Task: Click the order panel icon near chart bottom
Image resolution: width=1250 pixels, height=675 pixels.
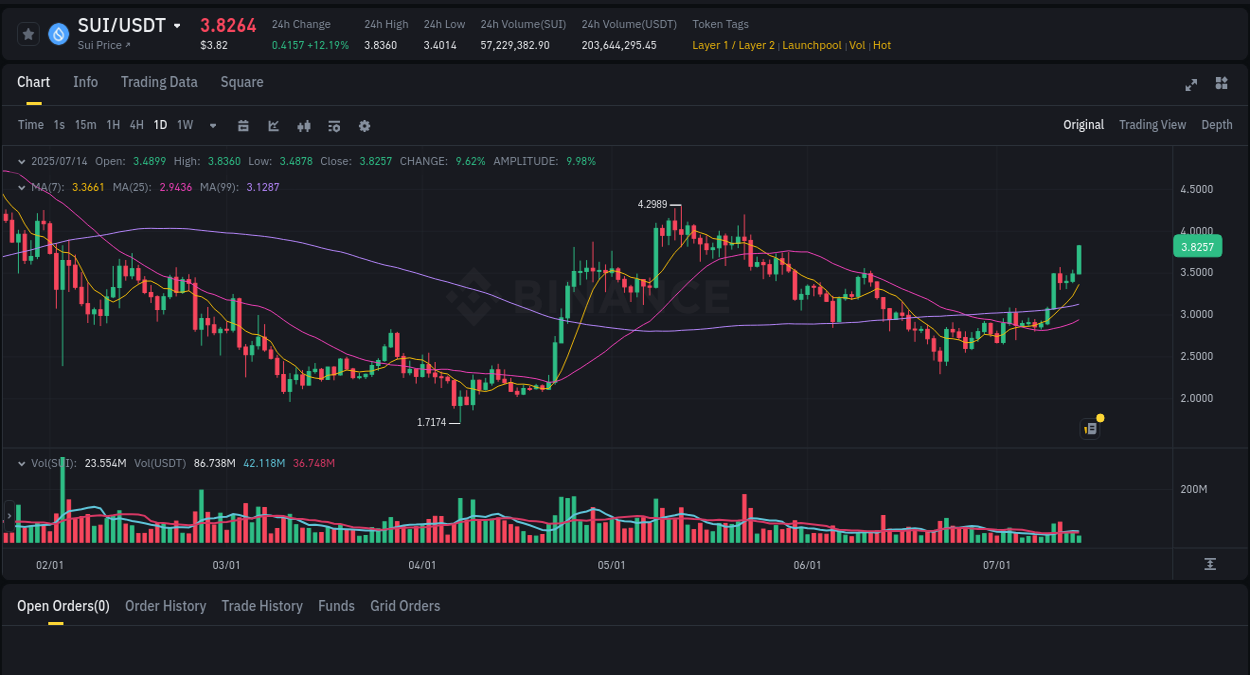Action: click(x=1089, y=428)
